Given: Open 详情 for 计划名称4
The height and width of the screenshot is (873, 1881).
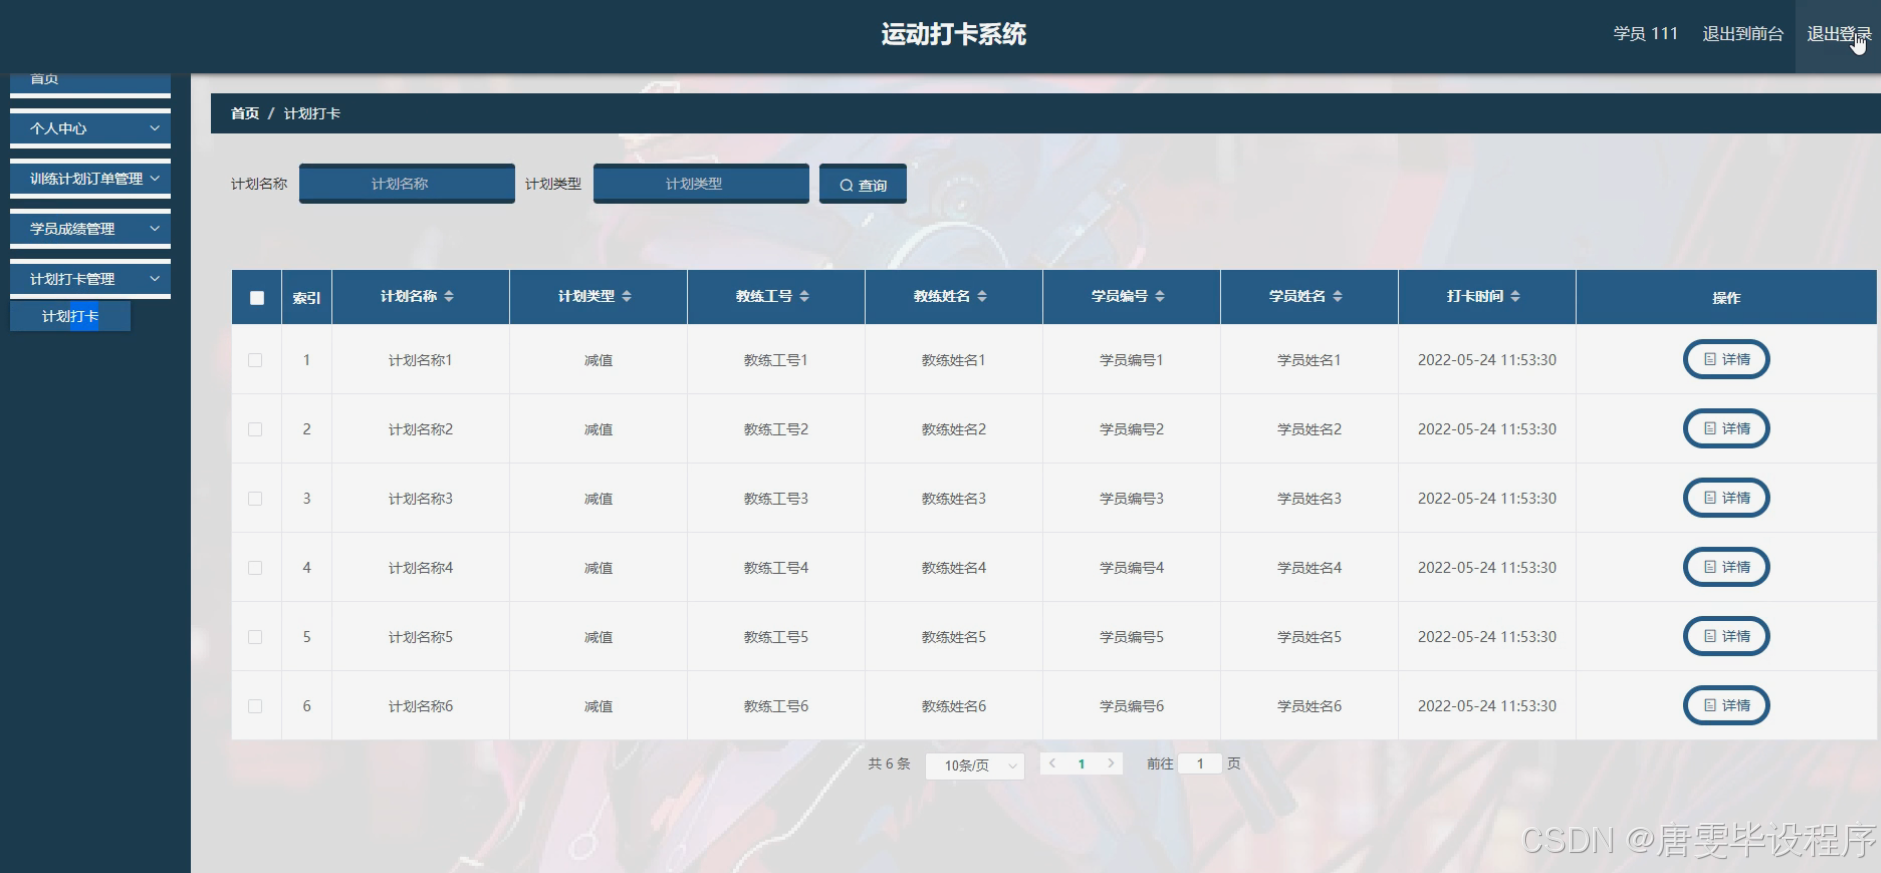Looking at the screenshot, I should pos(1727,567).
